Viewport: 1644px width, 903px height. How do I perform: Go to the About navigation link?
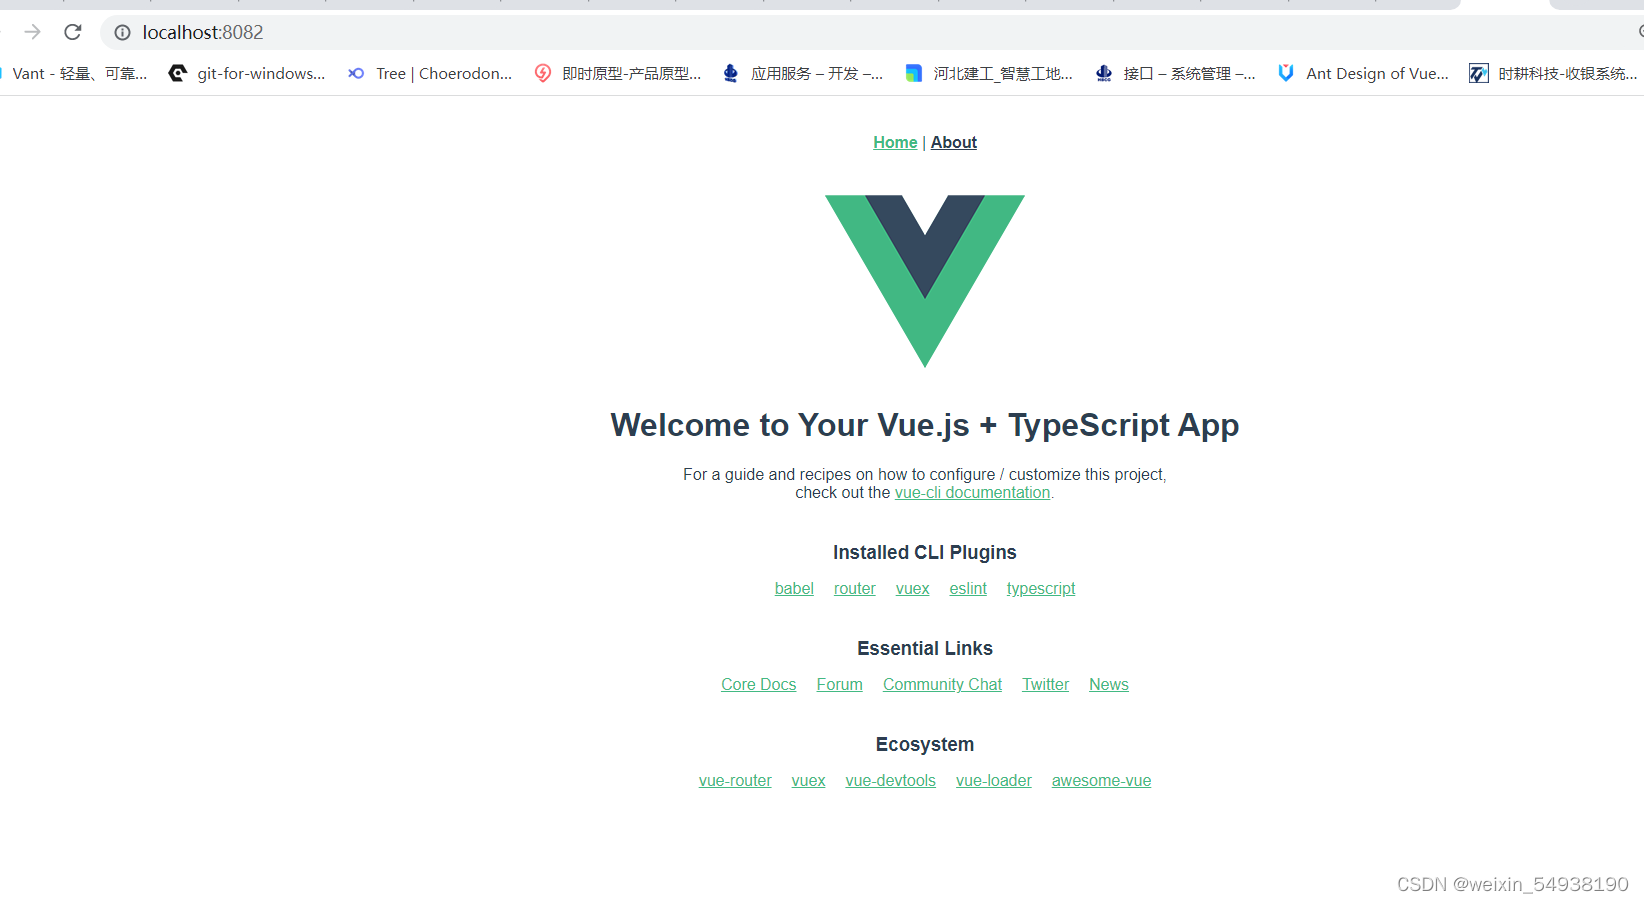(954, 142)
